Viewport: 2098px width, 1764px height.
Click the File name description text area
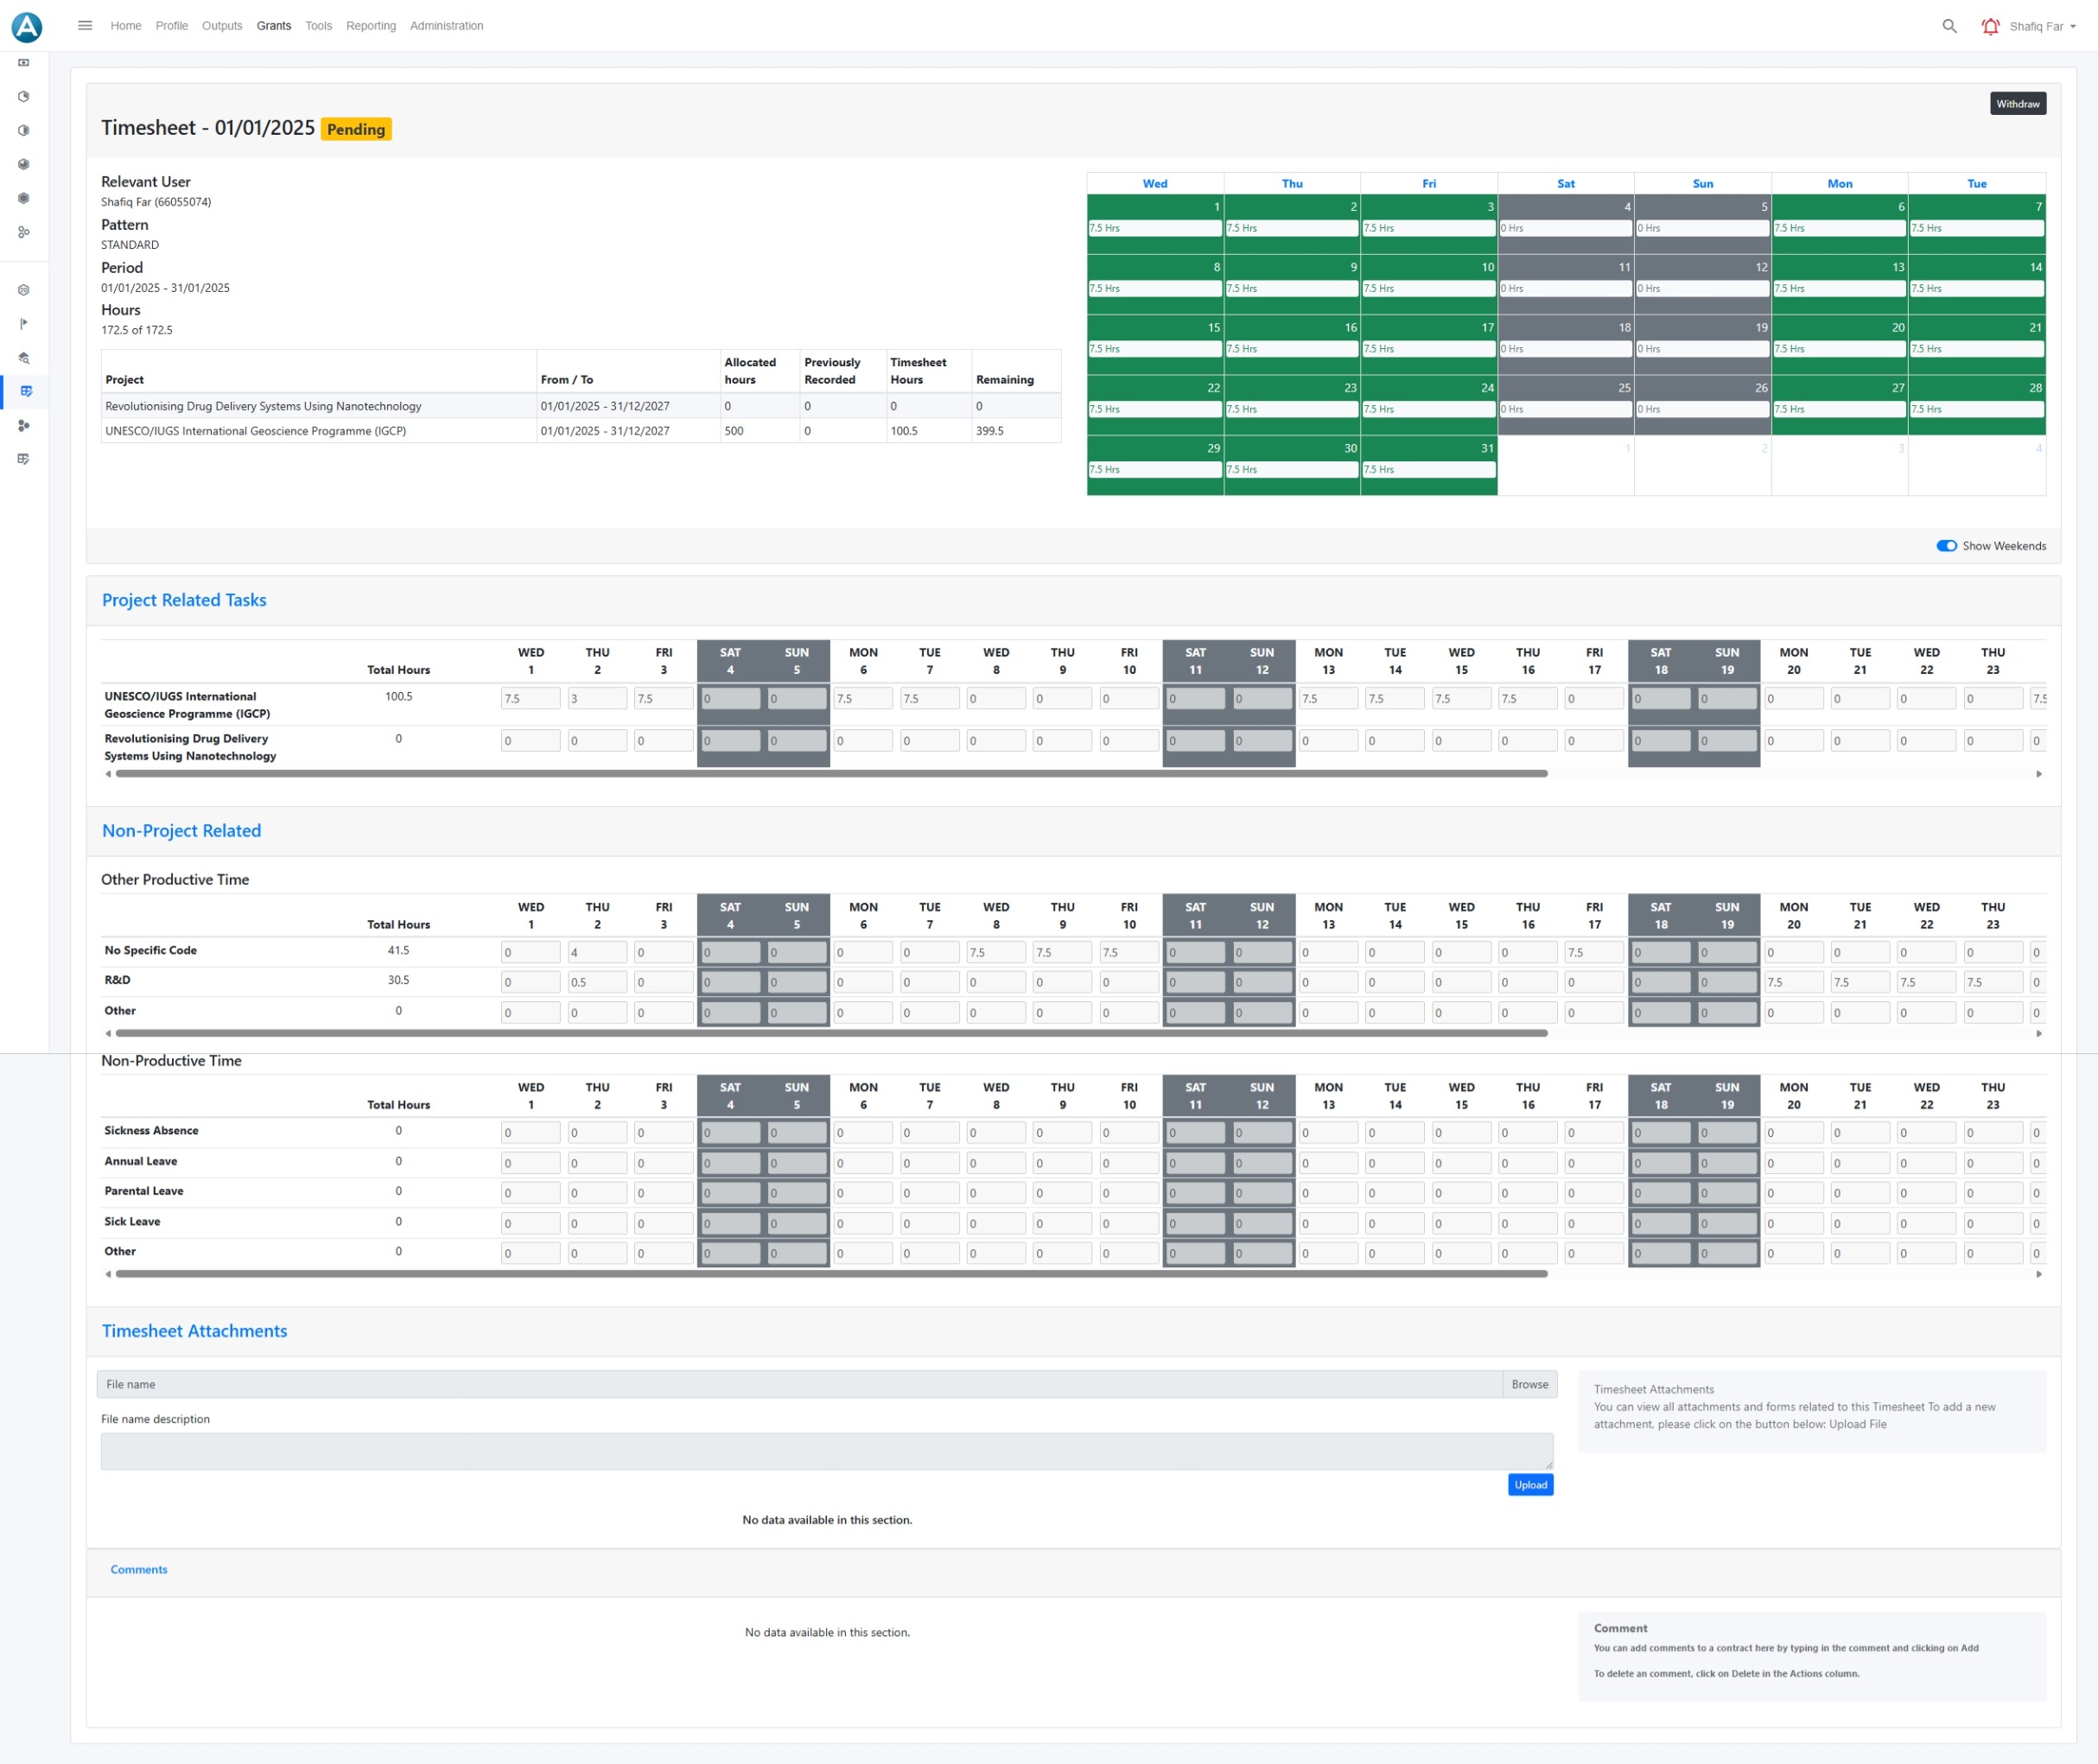click(x=826, y=1451)
